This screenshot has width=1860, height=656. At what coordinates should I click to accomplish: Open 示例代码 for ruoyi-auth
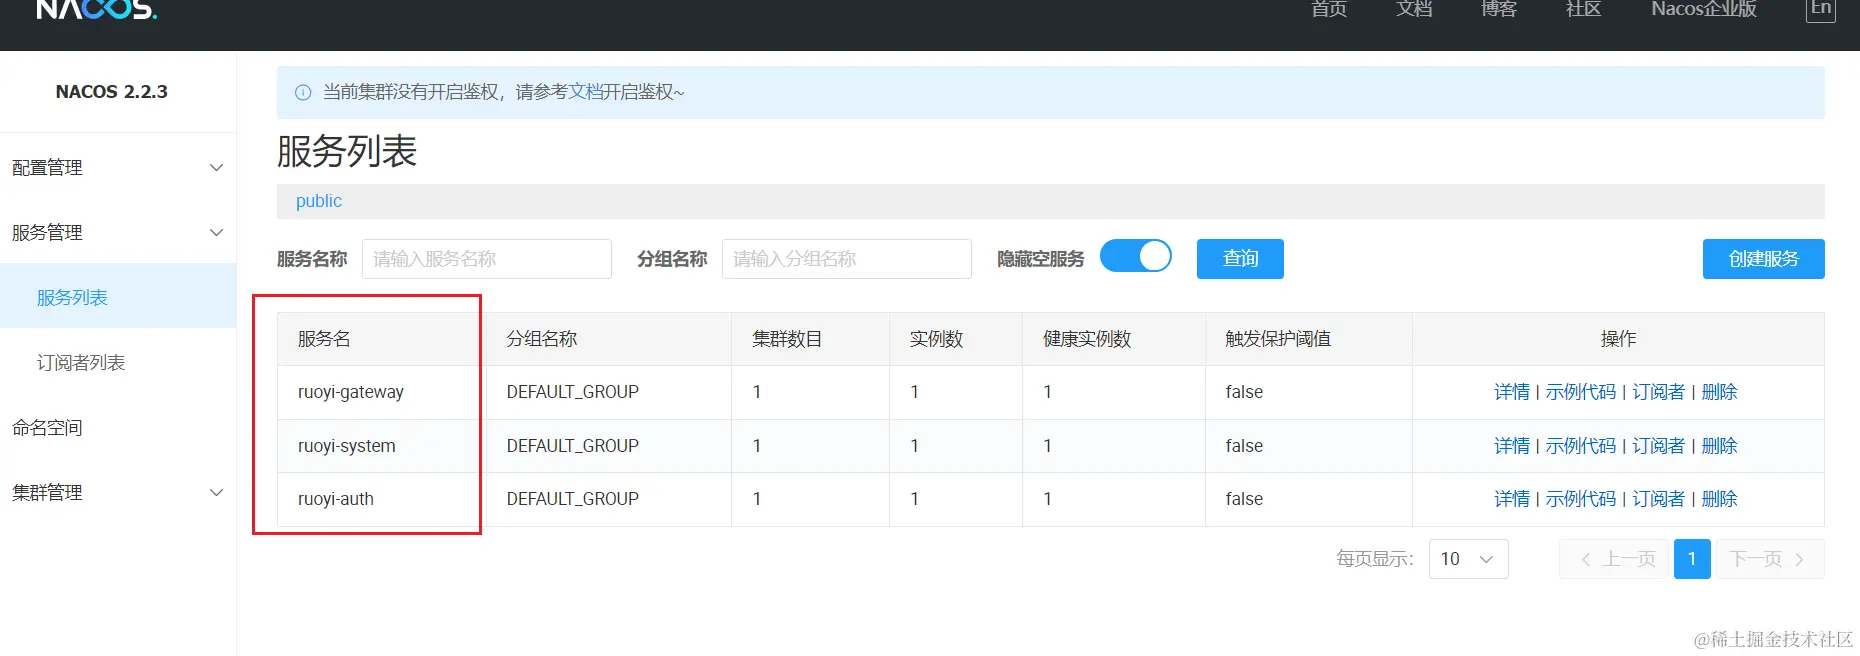1581,499
